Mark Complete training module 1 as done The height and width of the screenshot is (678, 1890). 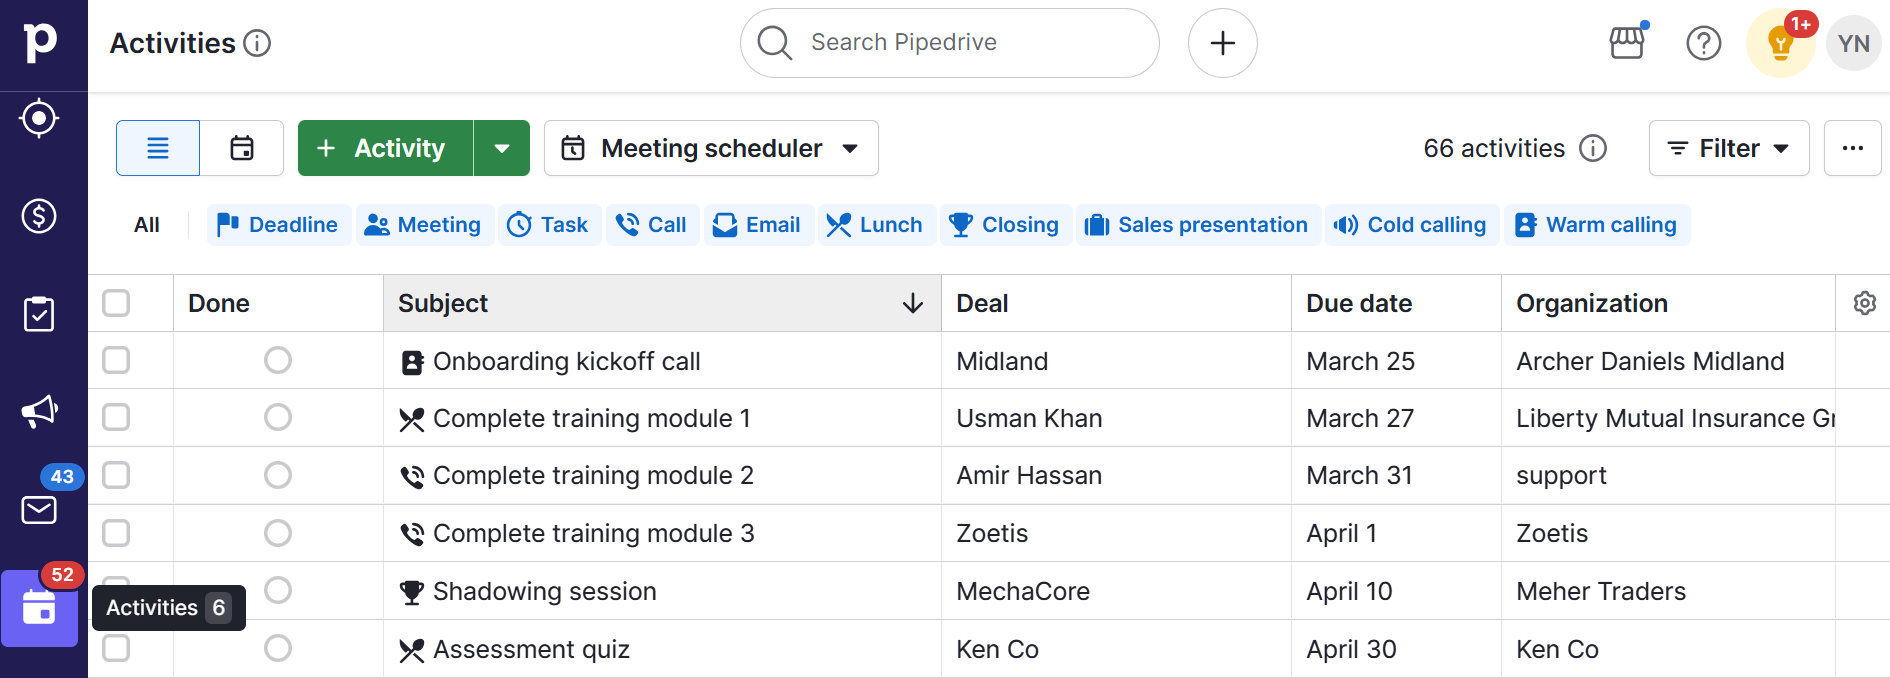tap(278, 417)
